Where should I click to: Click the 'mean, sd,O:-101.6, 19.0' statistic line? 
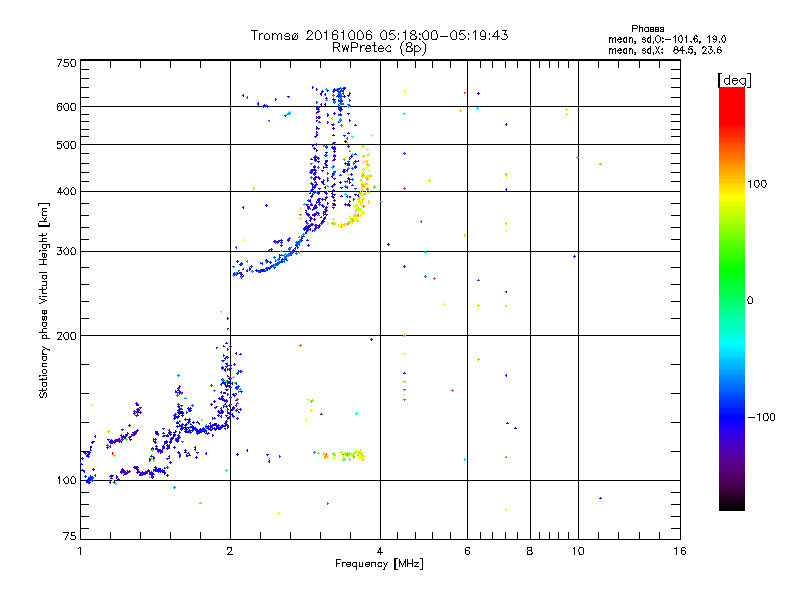[667, 39]
